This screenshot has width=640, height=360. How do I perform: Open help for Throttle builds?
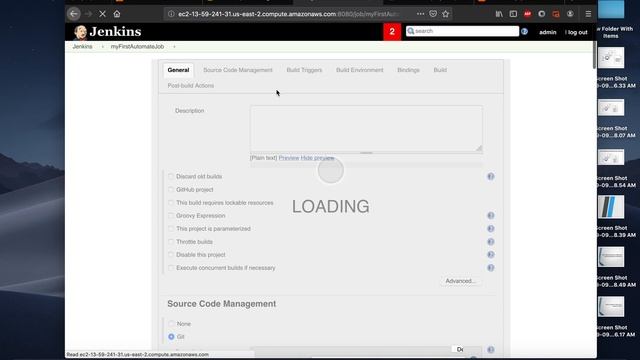[491, 242]
